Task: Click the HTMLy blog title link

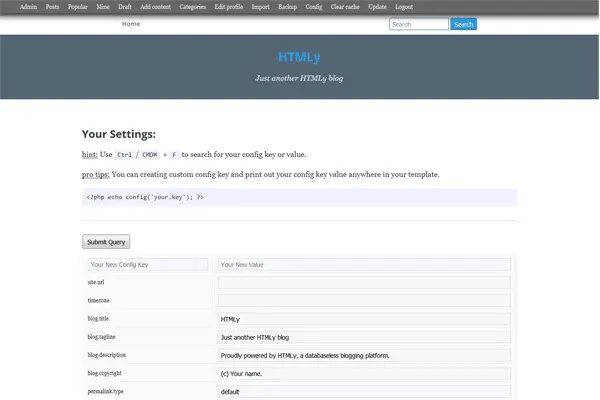Action: 299,57
